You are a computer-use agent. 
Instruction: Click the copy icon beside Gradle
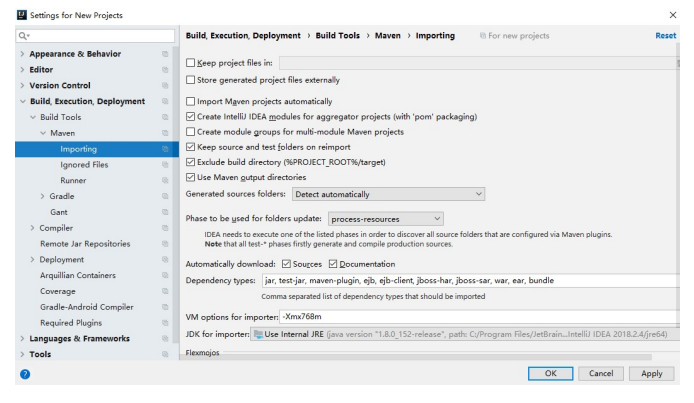[x=165, y=196]
